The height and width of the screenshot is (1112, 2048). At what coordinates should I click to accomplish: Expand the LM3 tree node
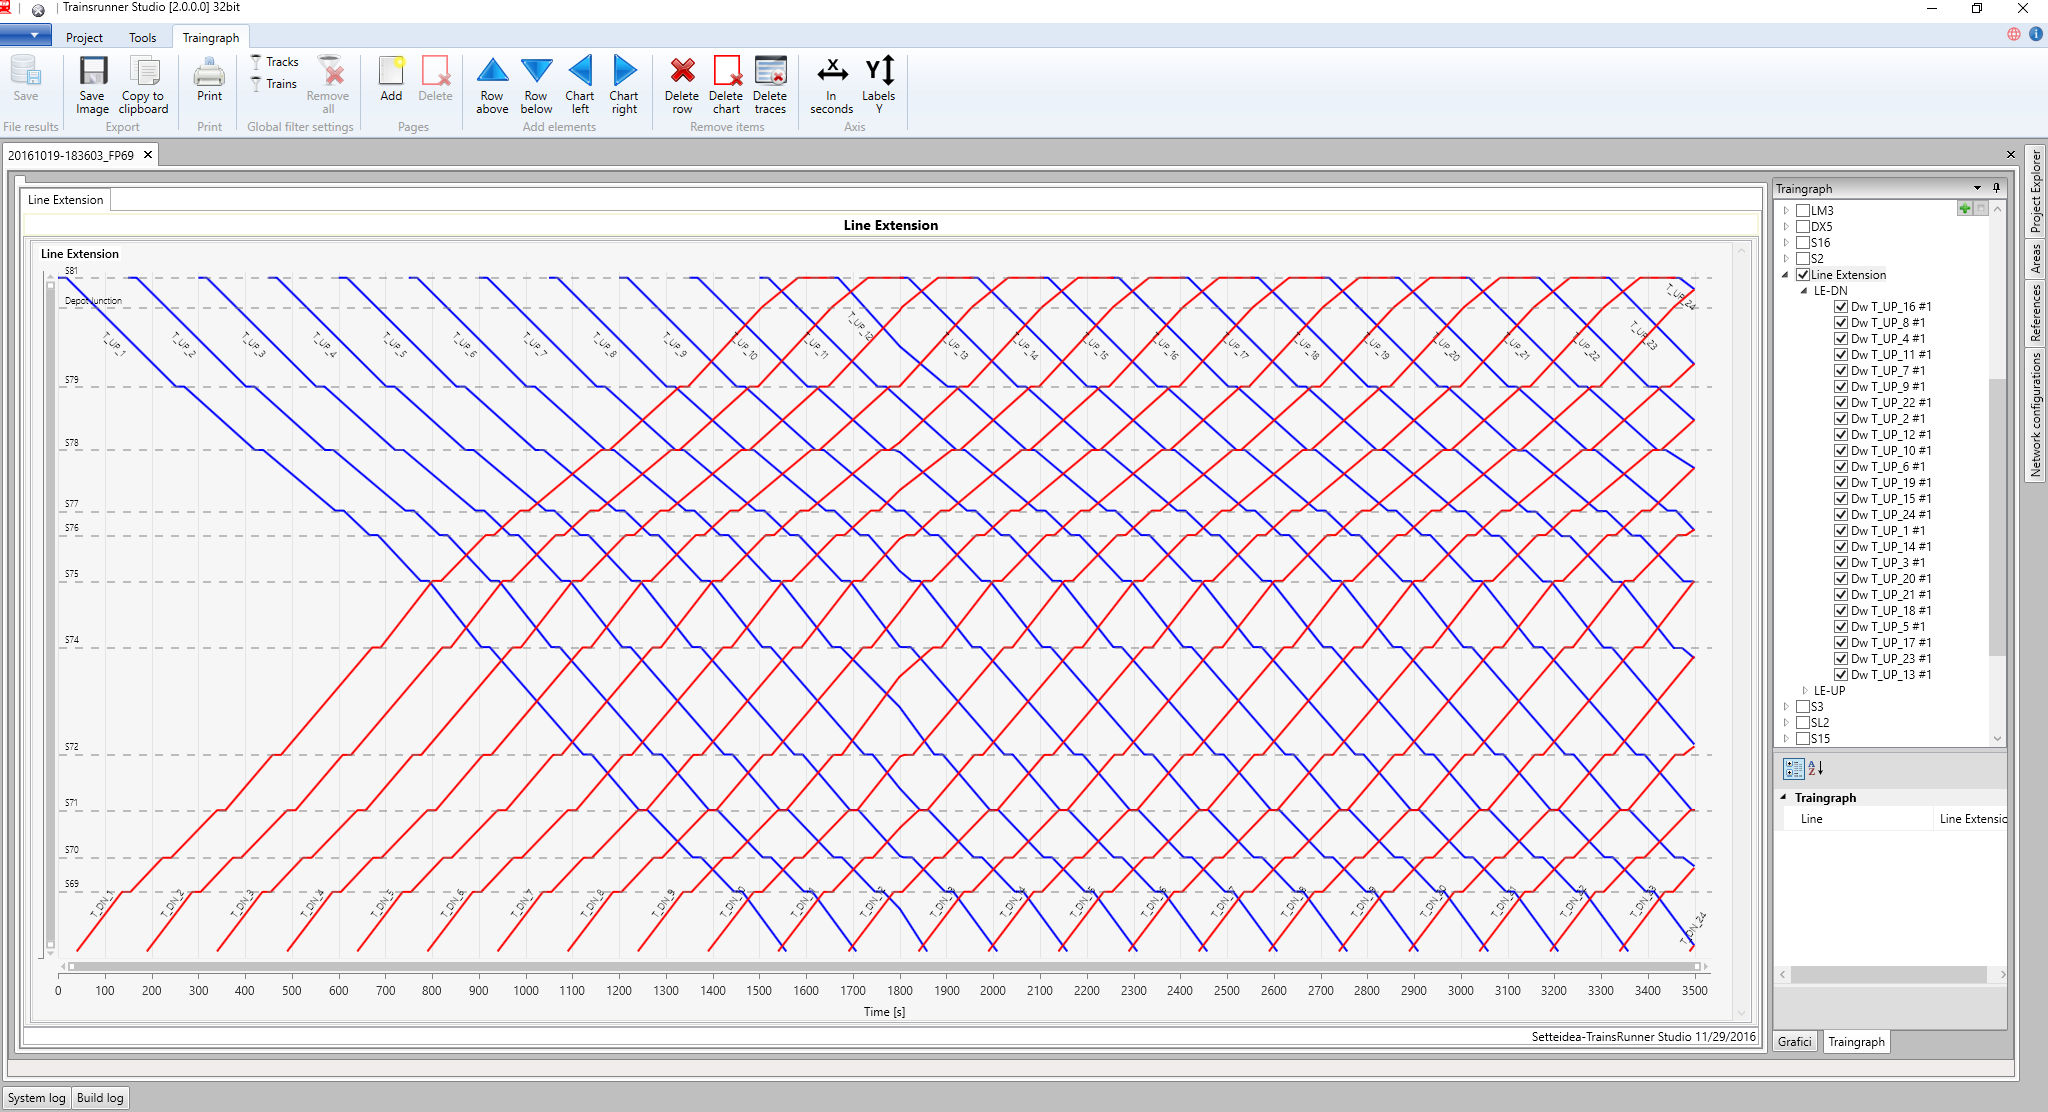(1786, 211)
